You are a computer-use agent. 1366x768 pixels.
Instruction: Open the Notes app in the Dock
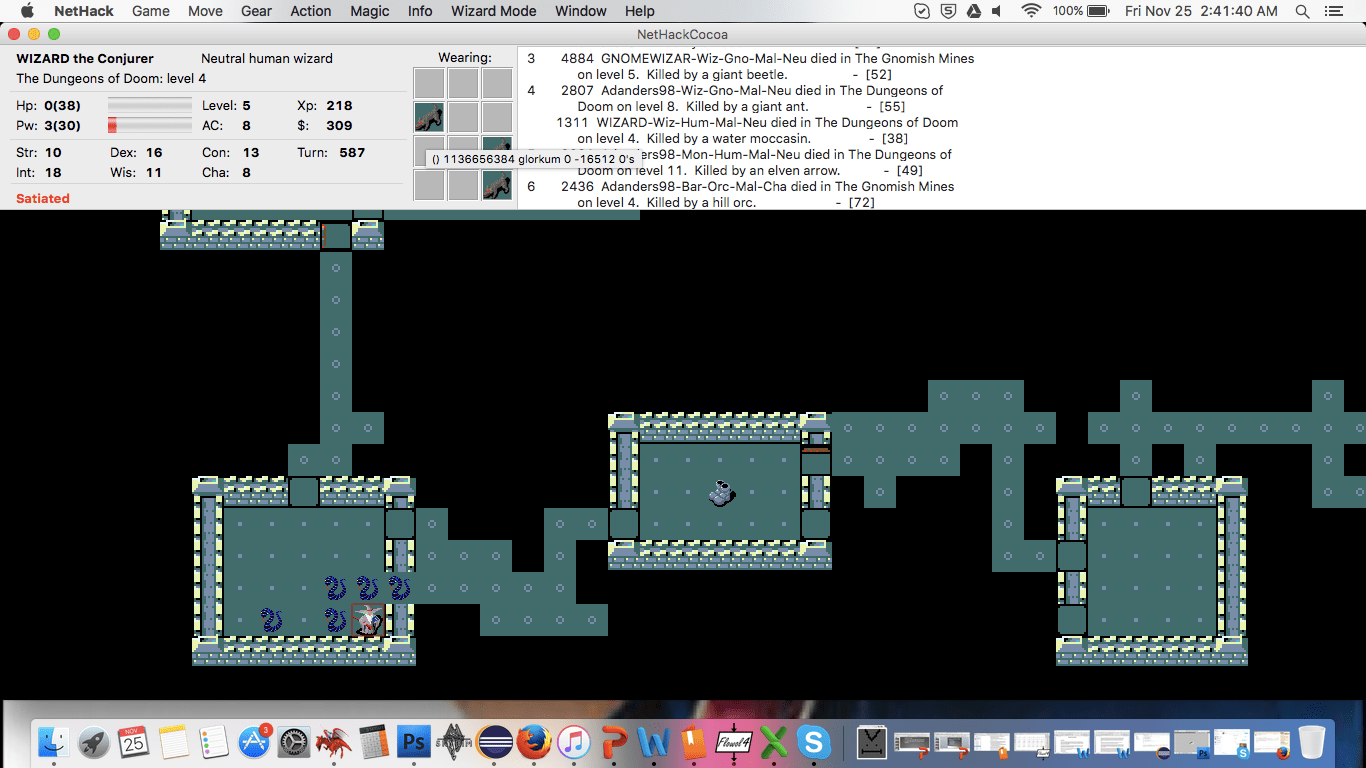click(x=174, y=742)
